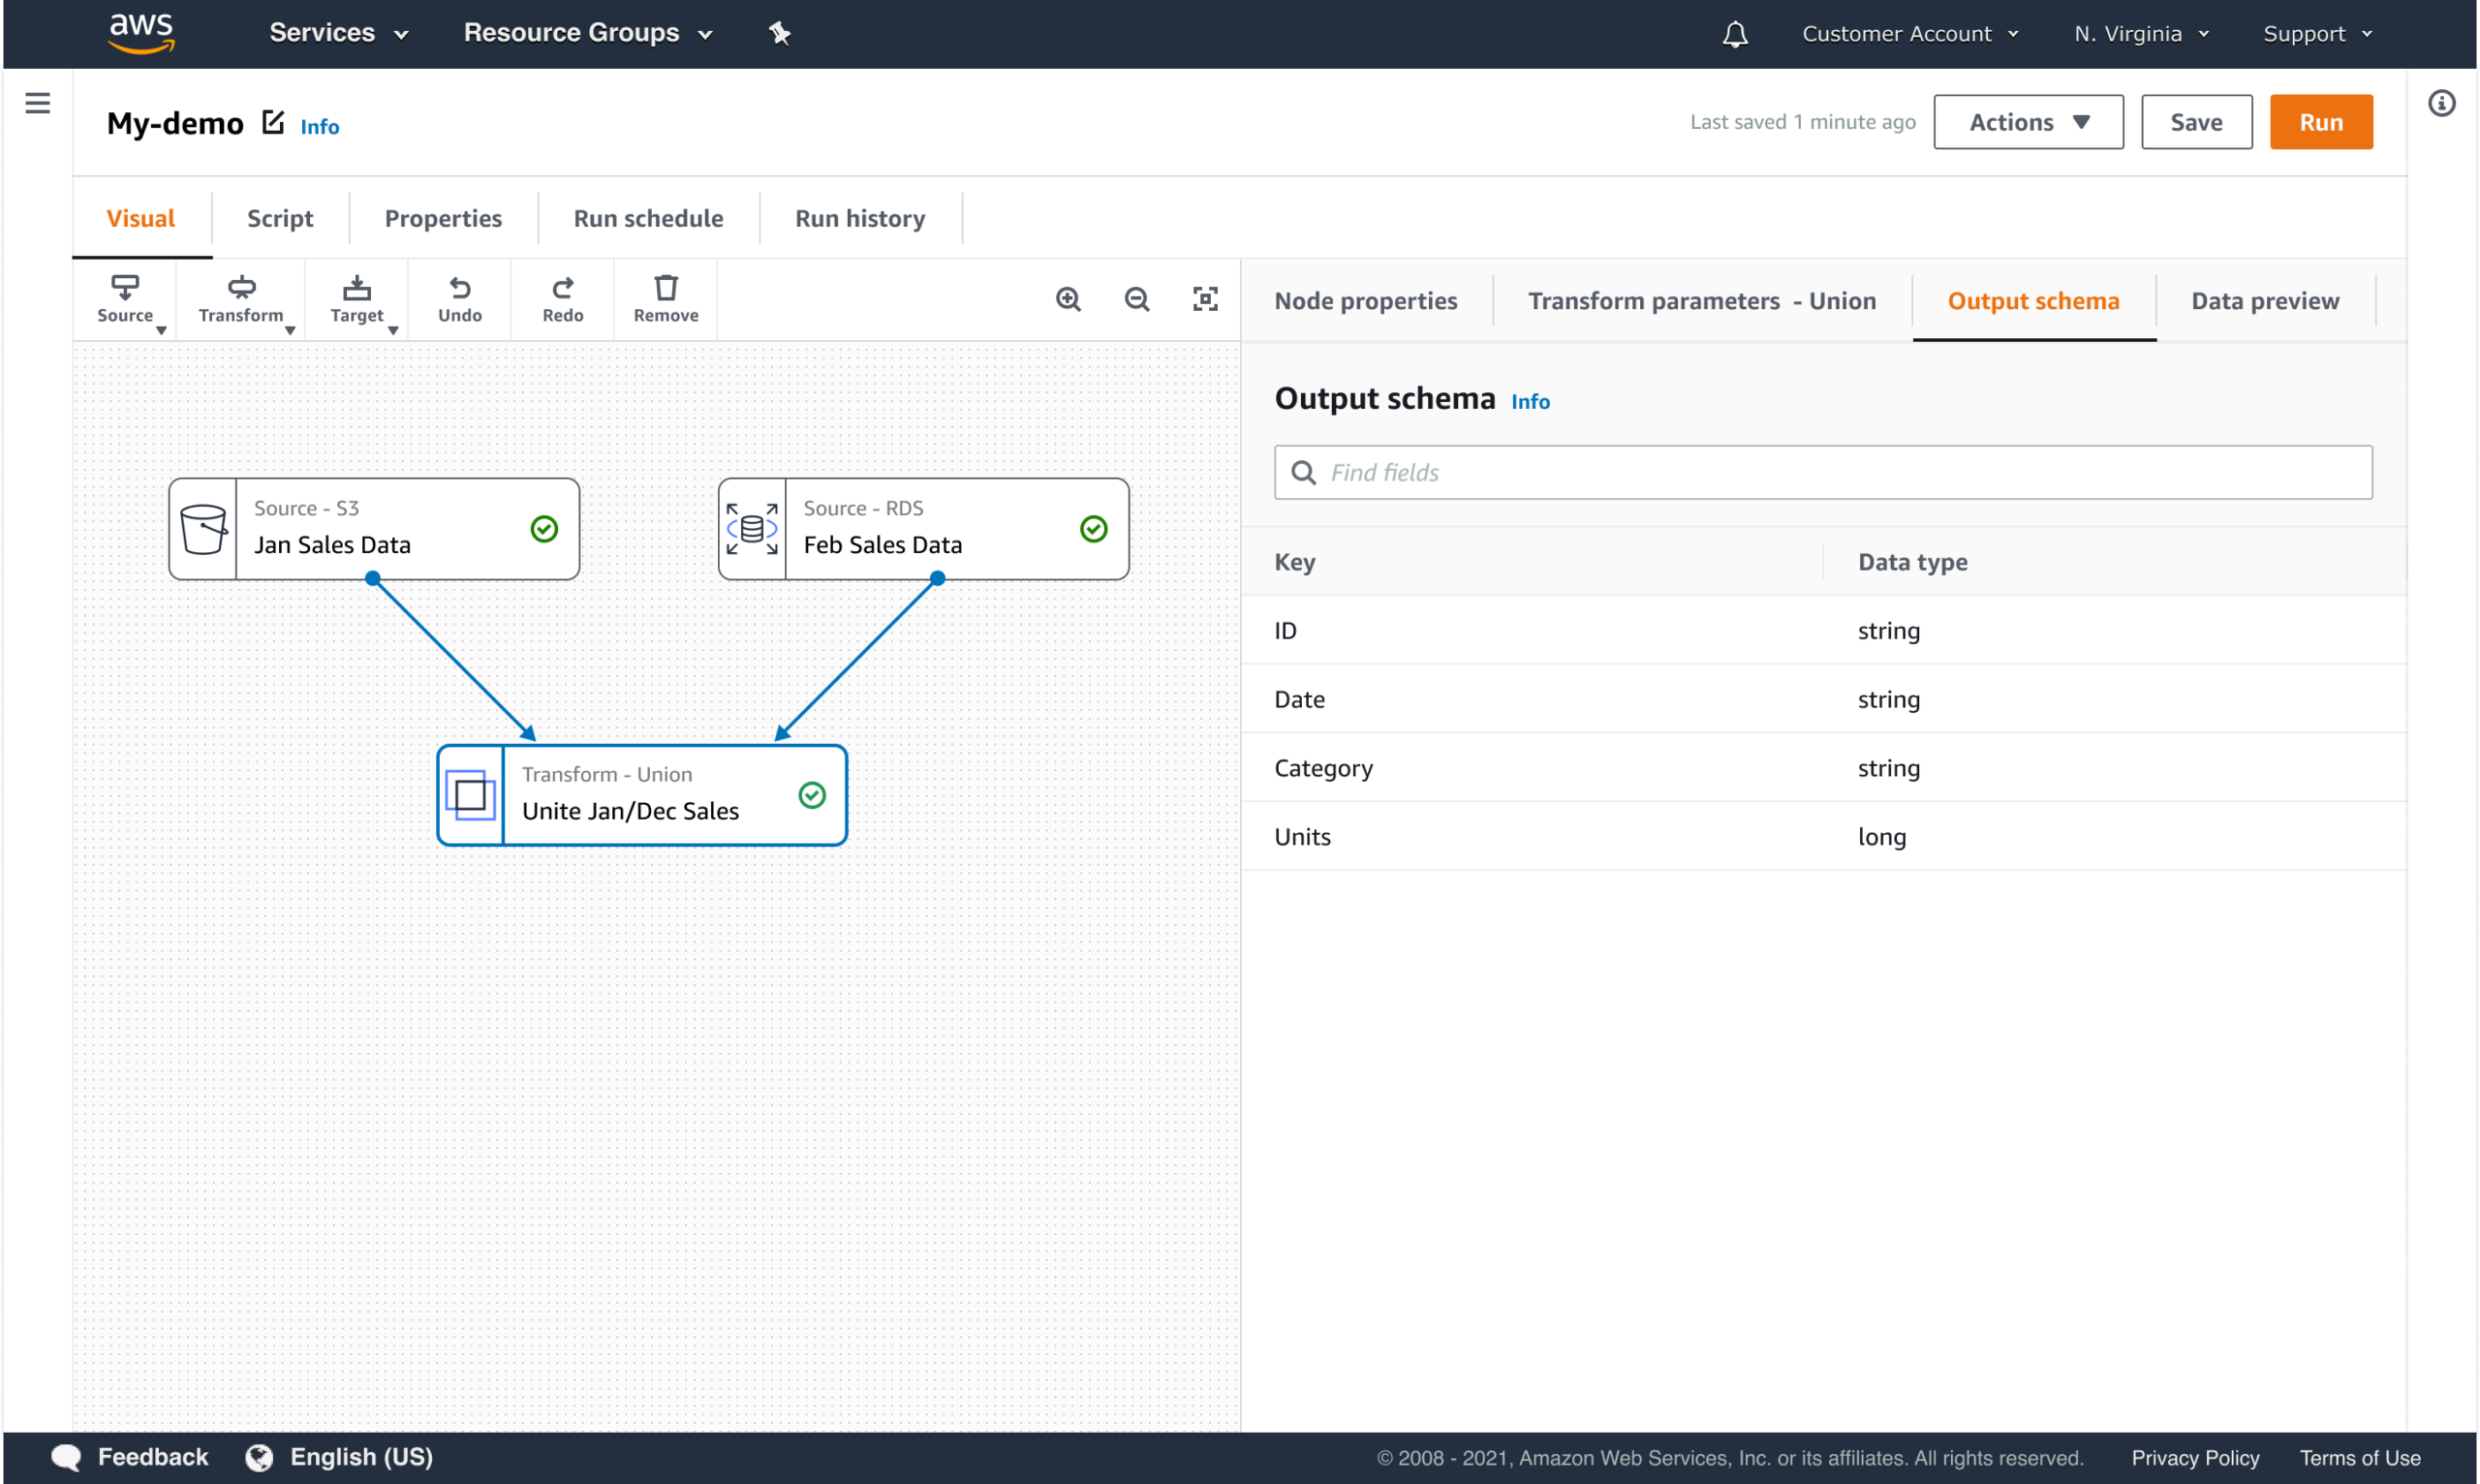
Task: Expand the Transform node dropdown
Action: [x=242, y=299]
